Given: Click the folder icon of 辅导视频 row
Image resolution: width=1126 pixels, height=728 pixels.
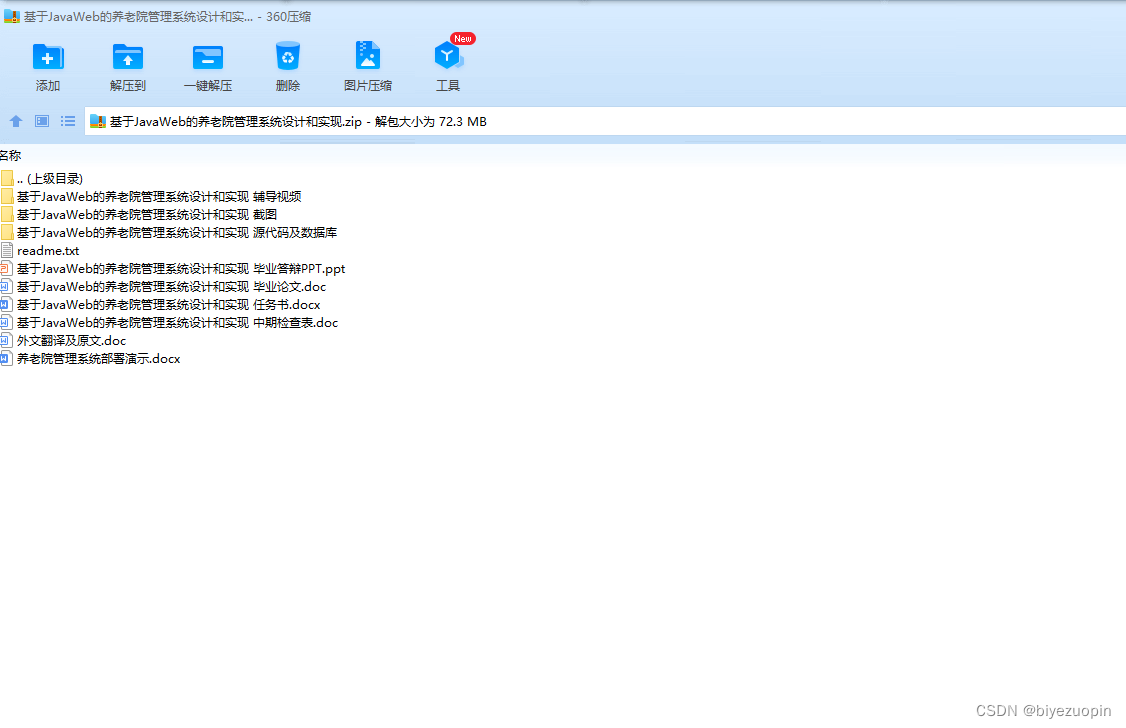Looking at the screenshot, I should (6, 196).
